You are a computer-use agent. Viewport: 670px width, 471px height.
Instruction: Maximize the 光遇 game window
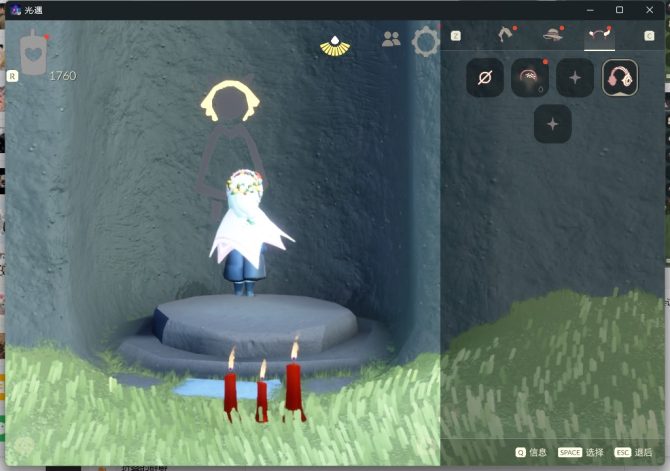(619, 10)
